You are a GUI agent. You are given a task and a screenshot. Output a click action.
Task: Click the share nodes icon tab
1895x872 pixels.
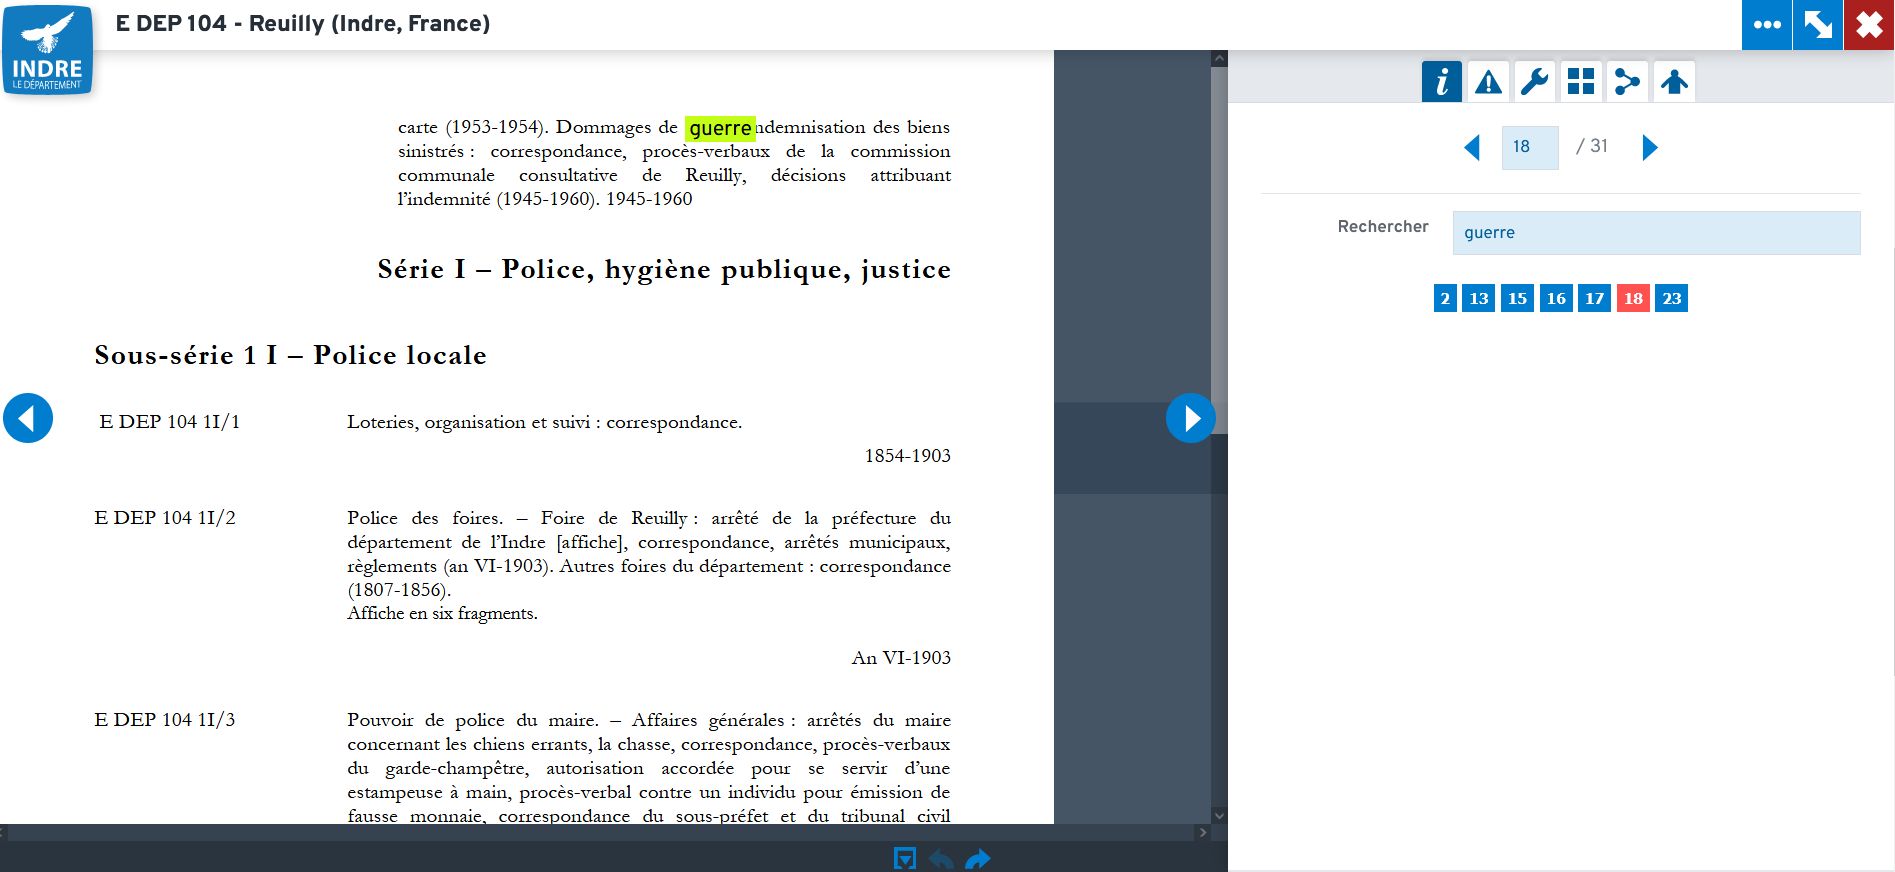[1627, 82]
